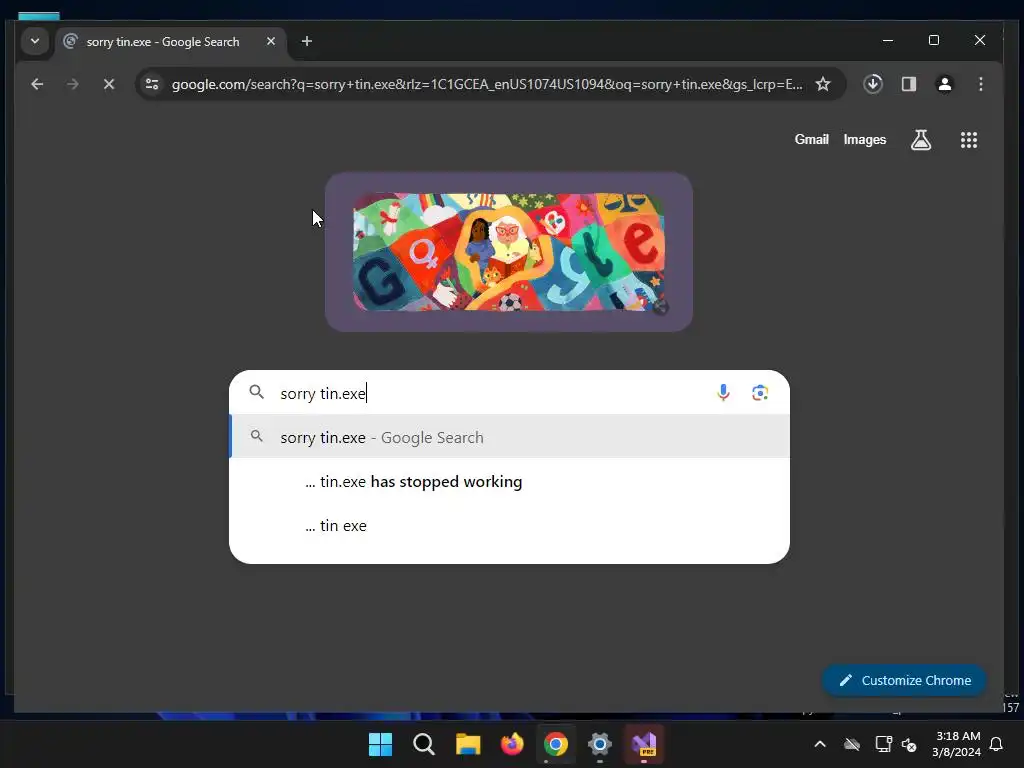Go back to the previous page
Viewport: 1024px width, 768px height.
click(37, 84)
